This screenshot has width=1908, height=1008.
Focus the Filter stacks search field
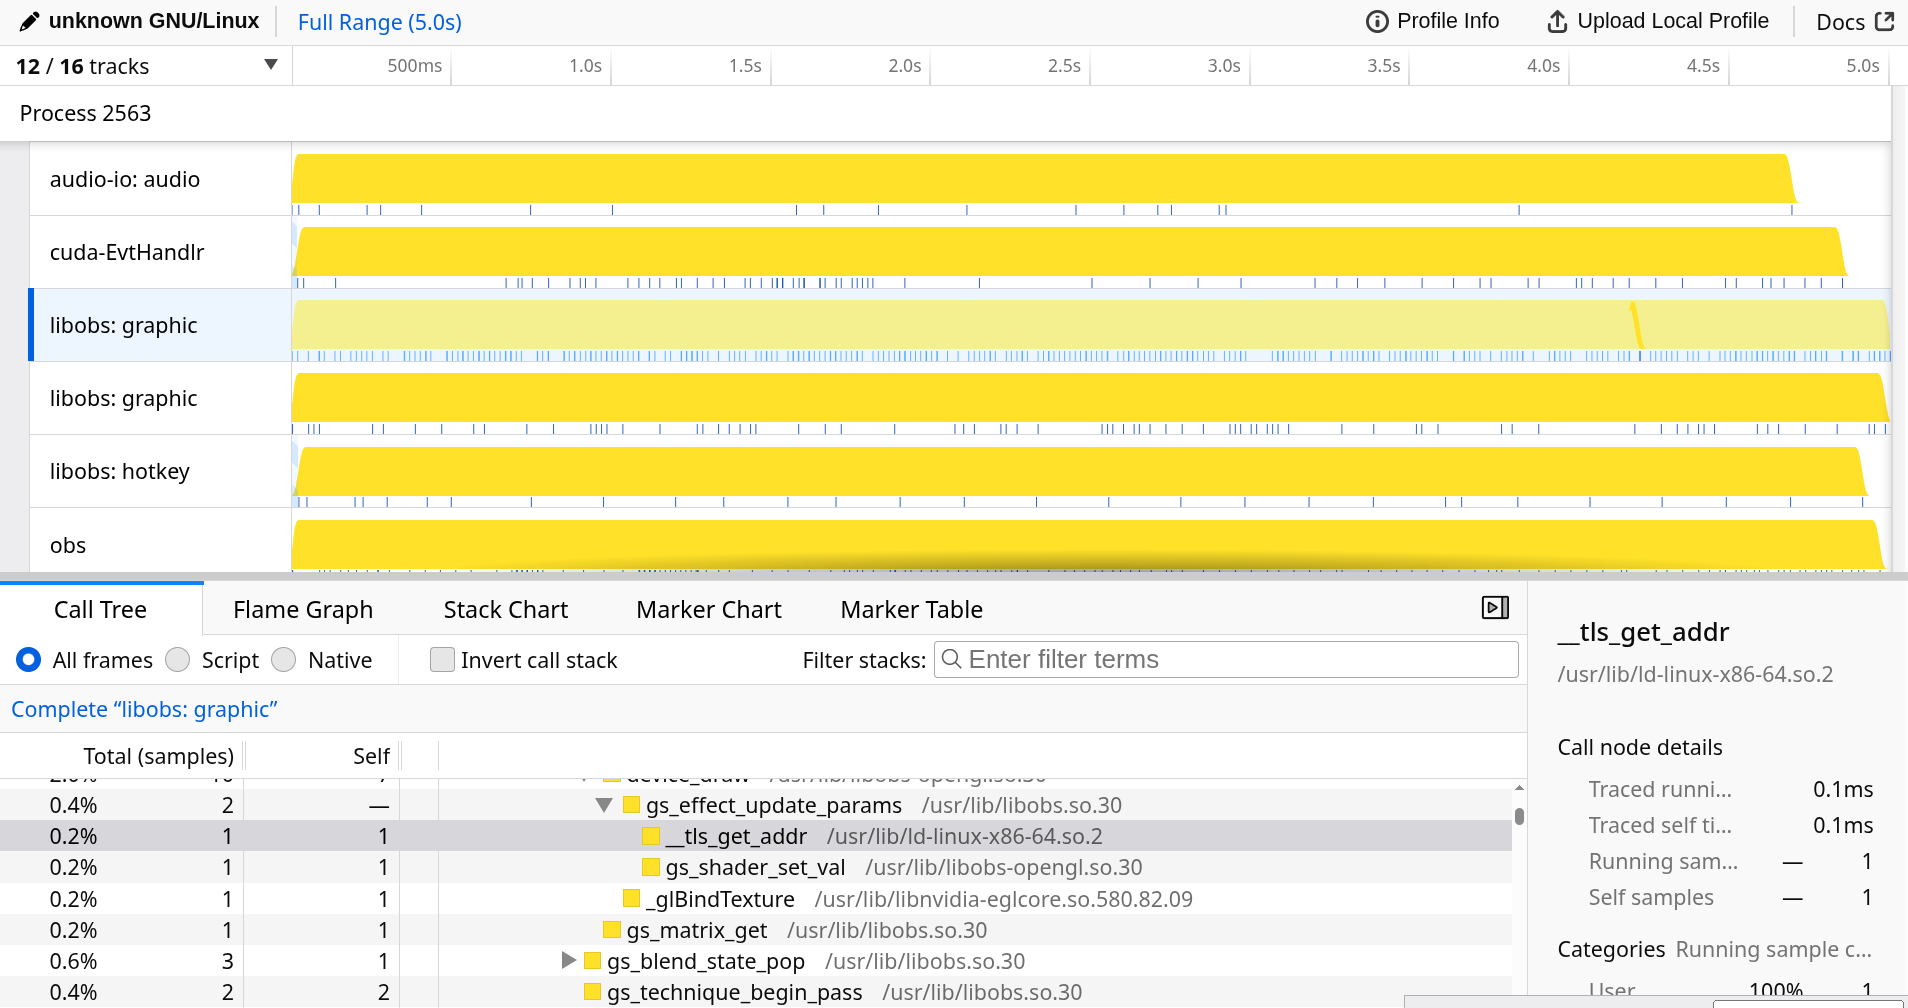1226,660
